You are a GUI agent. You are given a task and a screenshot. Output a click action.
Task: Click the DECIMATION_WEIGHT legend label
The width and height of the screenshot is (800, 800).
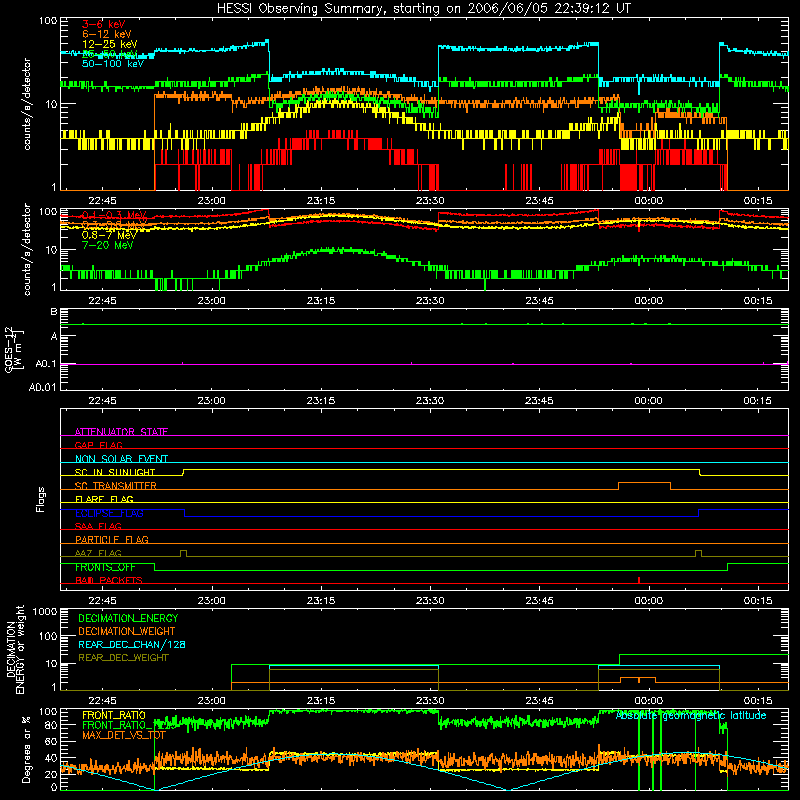127,631
